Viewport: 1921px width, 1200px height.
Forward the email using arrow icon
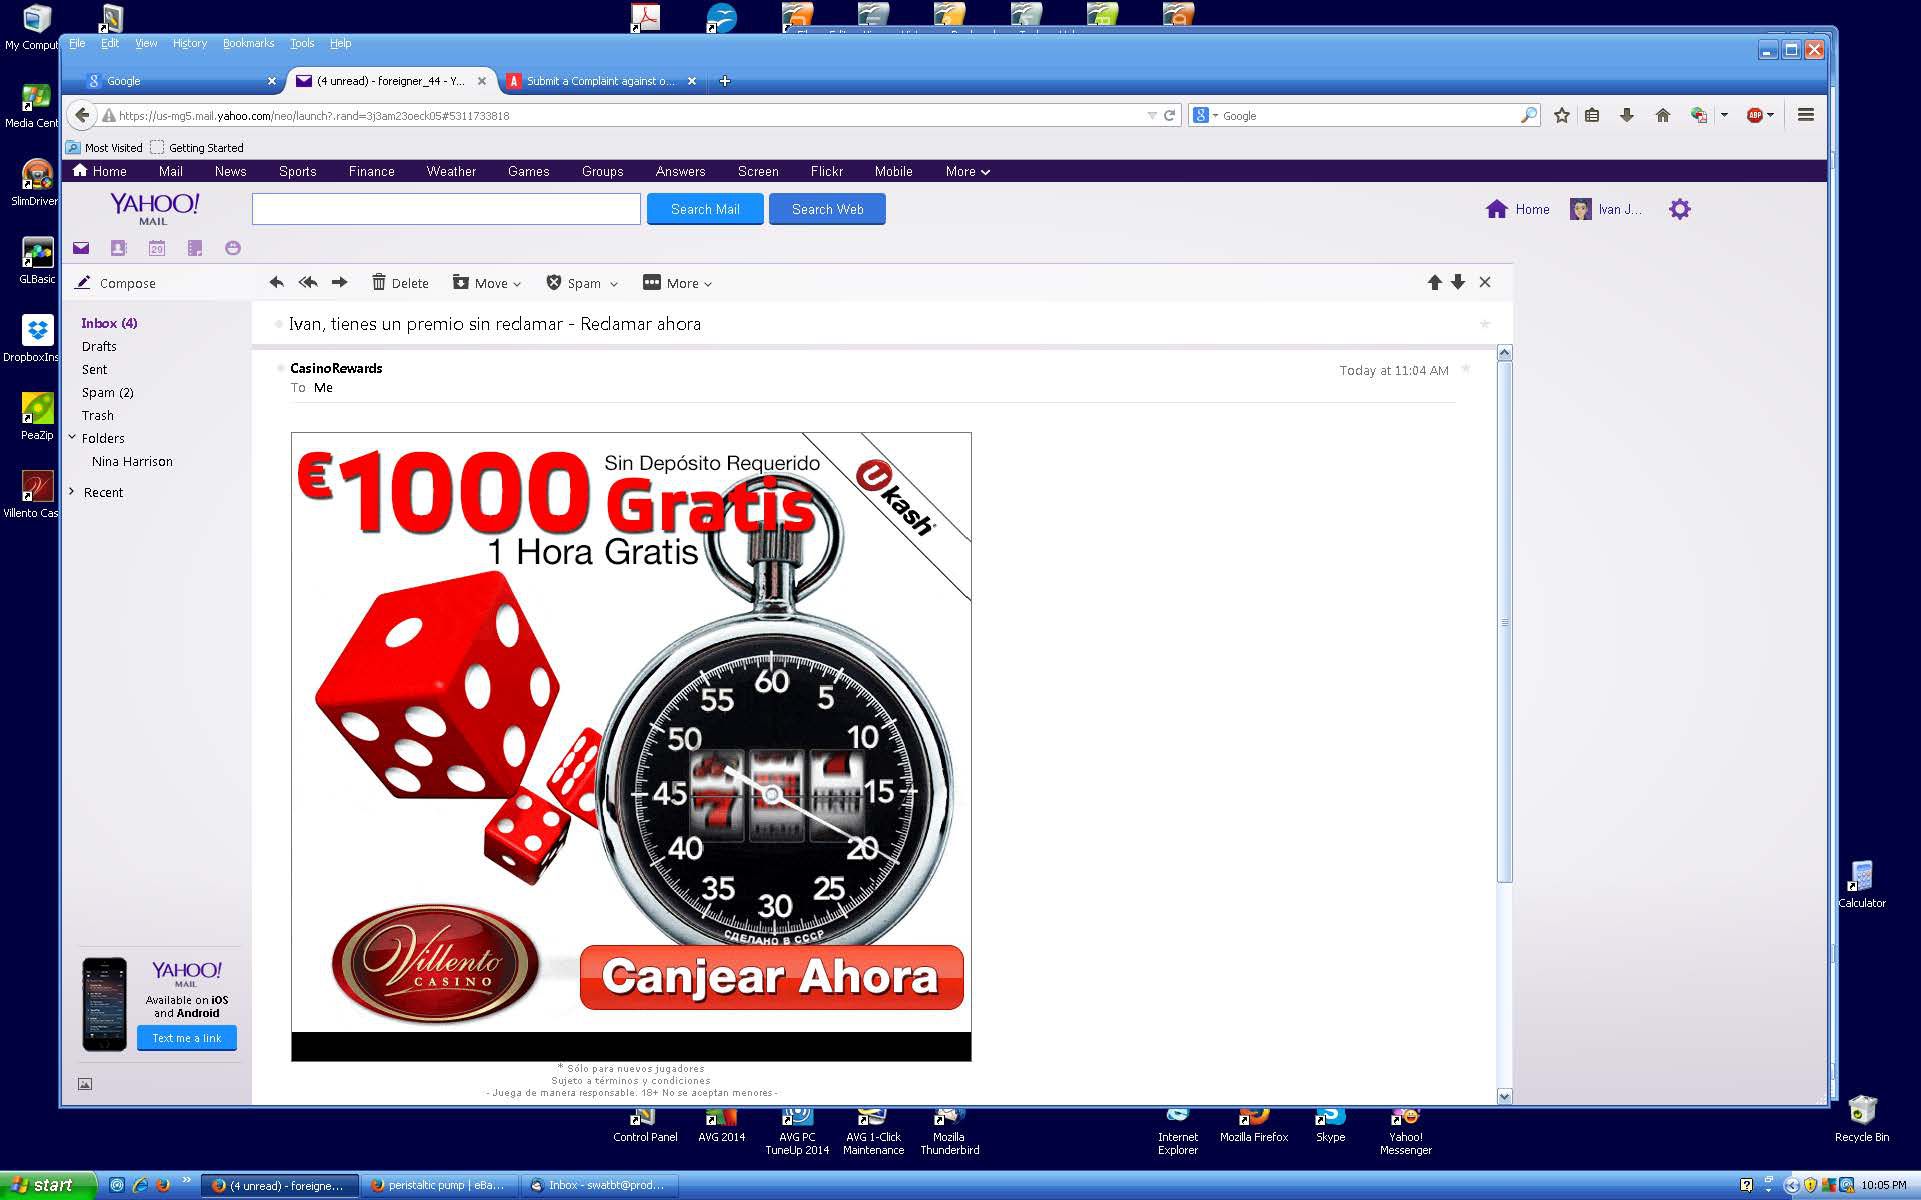(340, 283)
